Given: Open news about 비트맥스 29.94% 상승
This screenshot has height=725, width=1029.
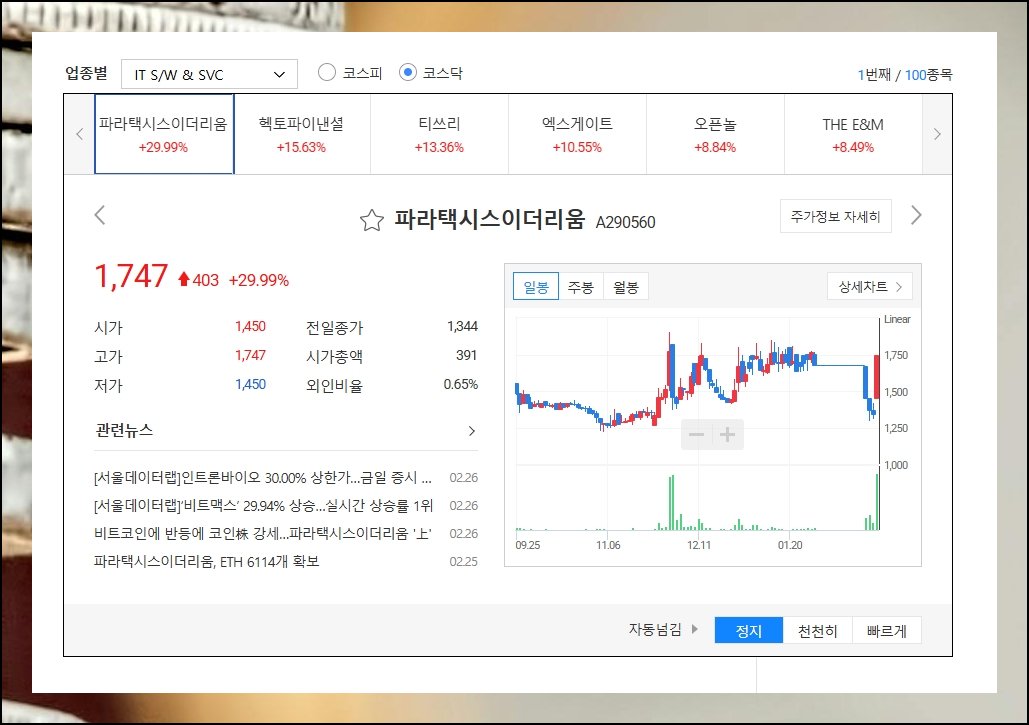Looking at the screenshot, I should point(263,505).
